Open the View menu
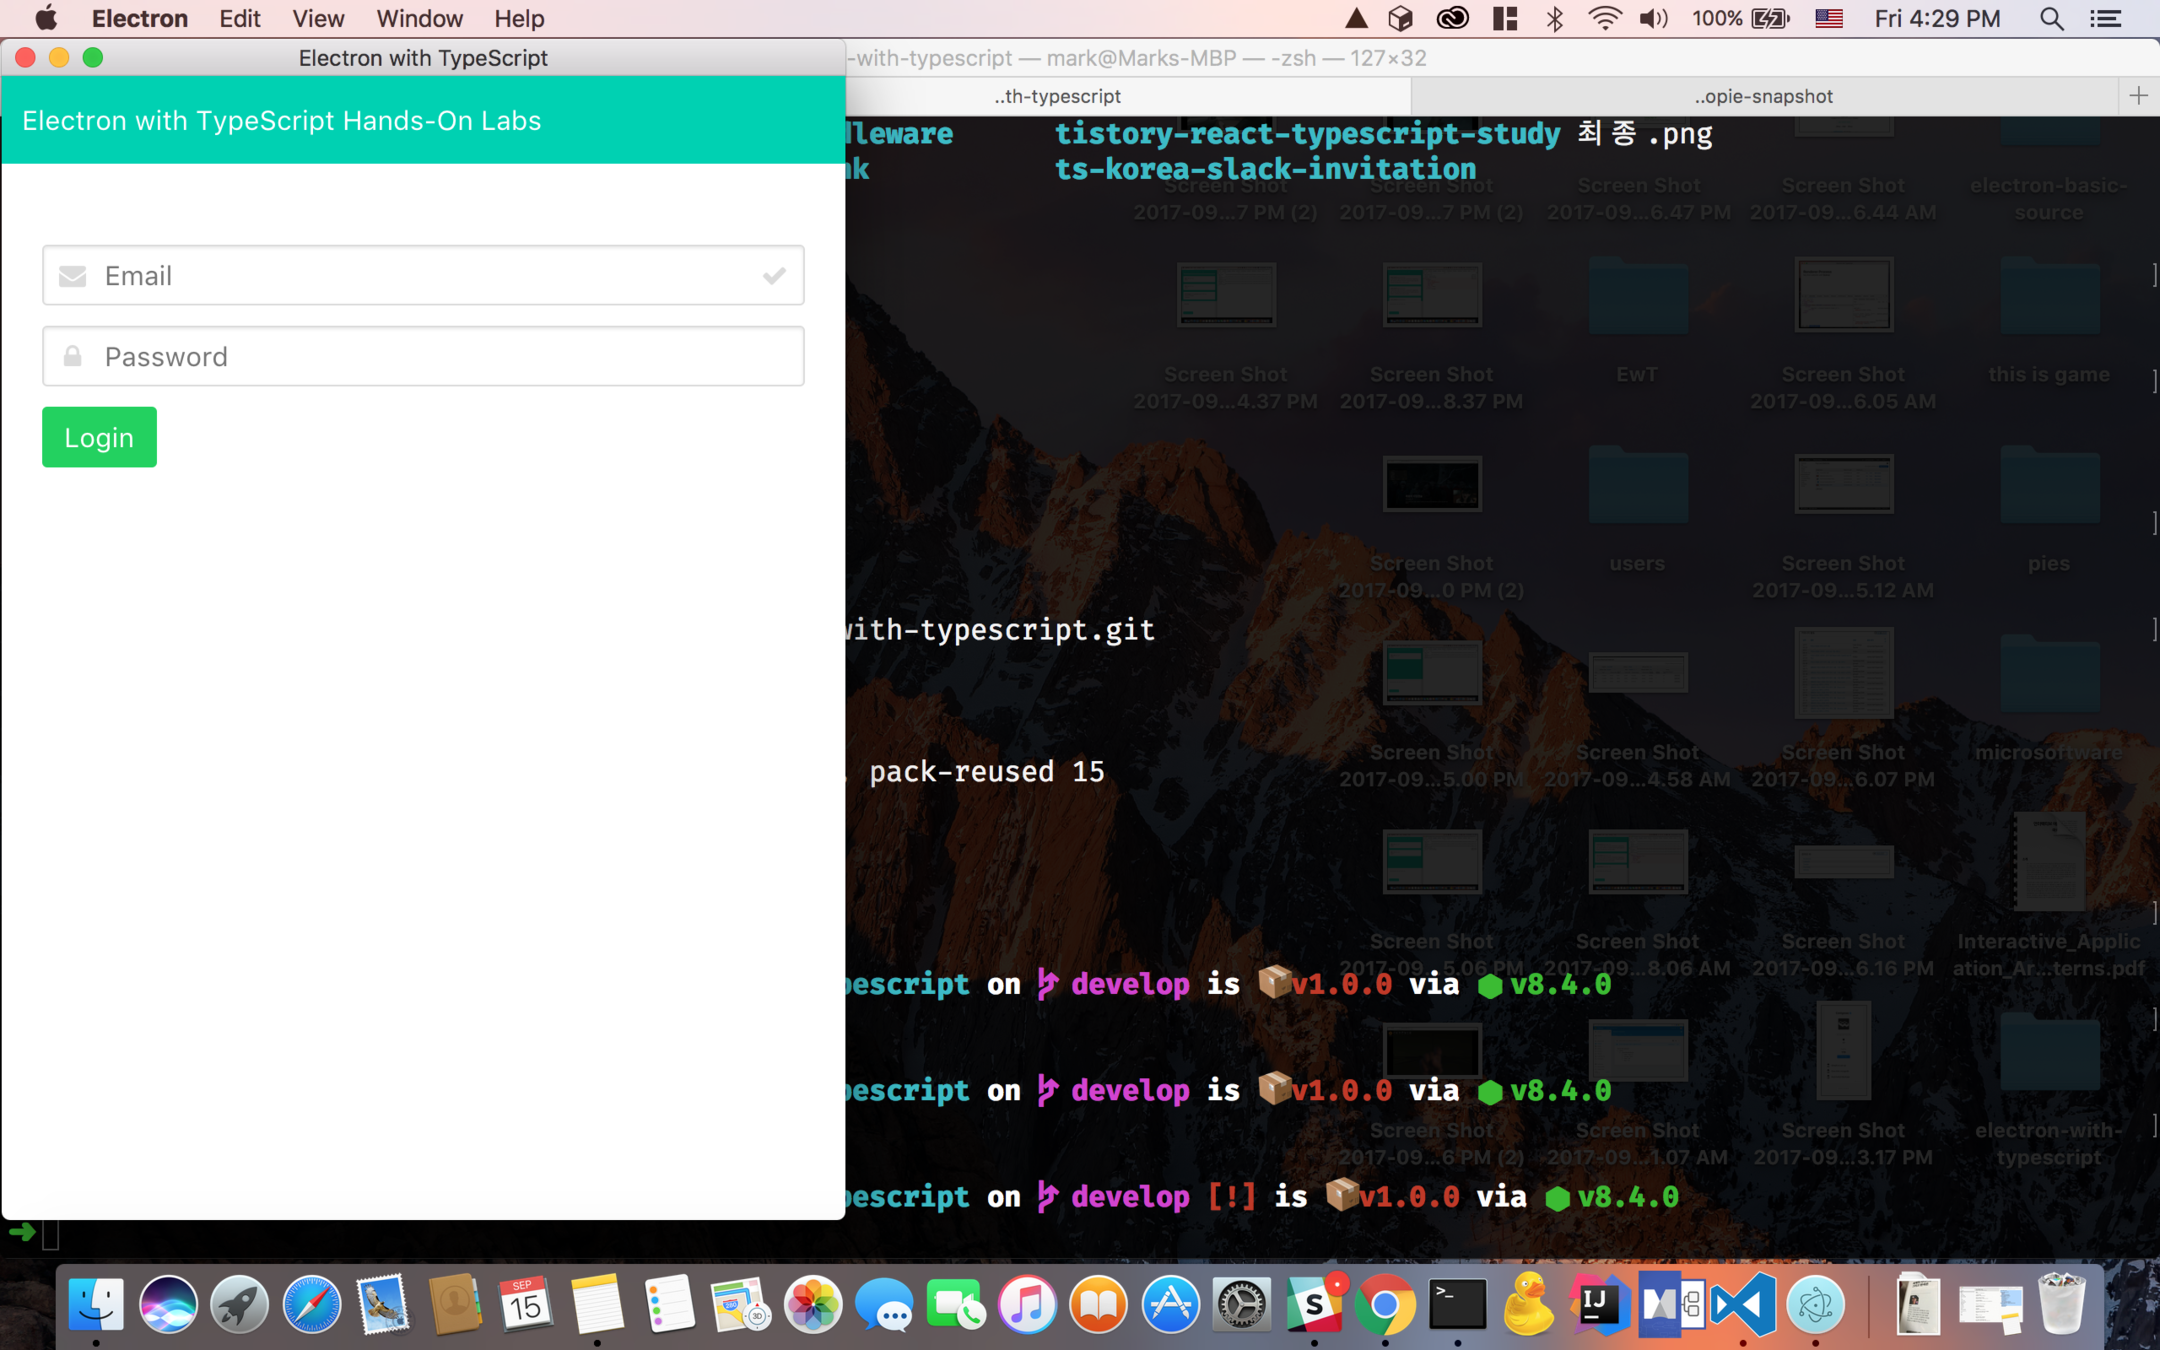2160x1350 pixels. pos(318,19)
